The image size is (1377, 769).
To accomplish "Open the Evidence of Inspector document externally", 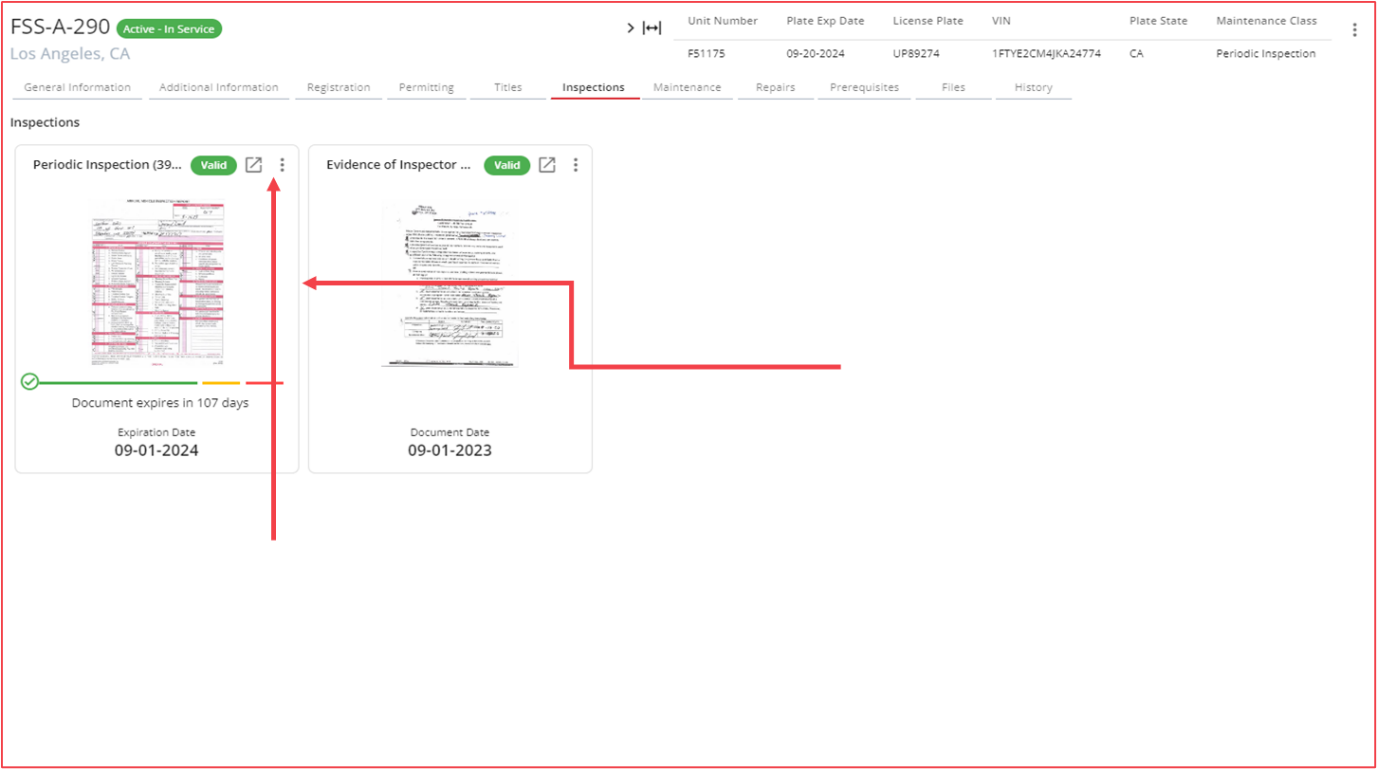I will (547, 165).
